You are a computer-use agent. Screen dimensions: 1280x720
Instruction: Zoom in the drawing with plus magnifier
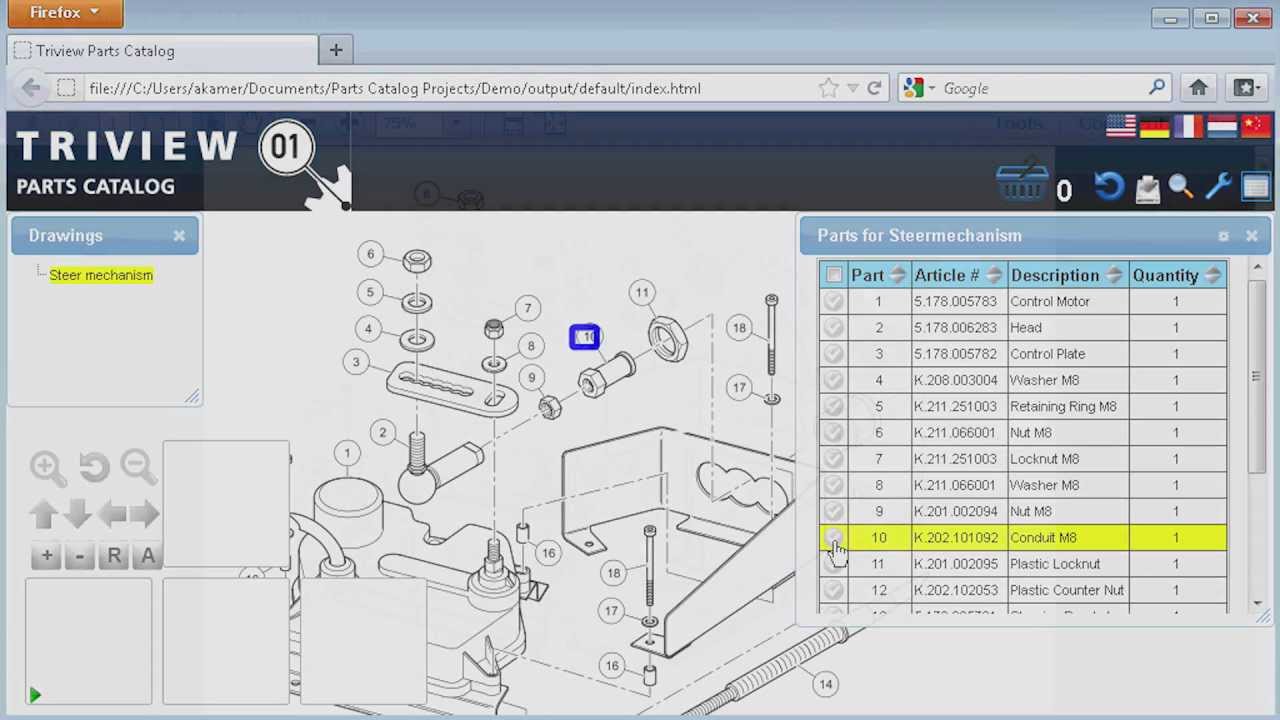coord(46,466)
